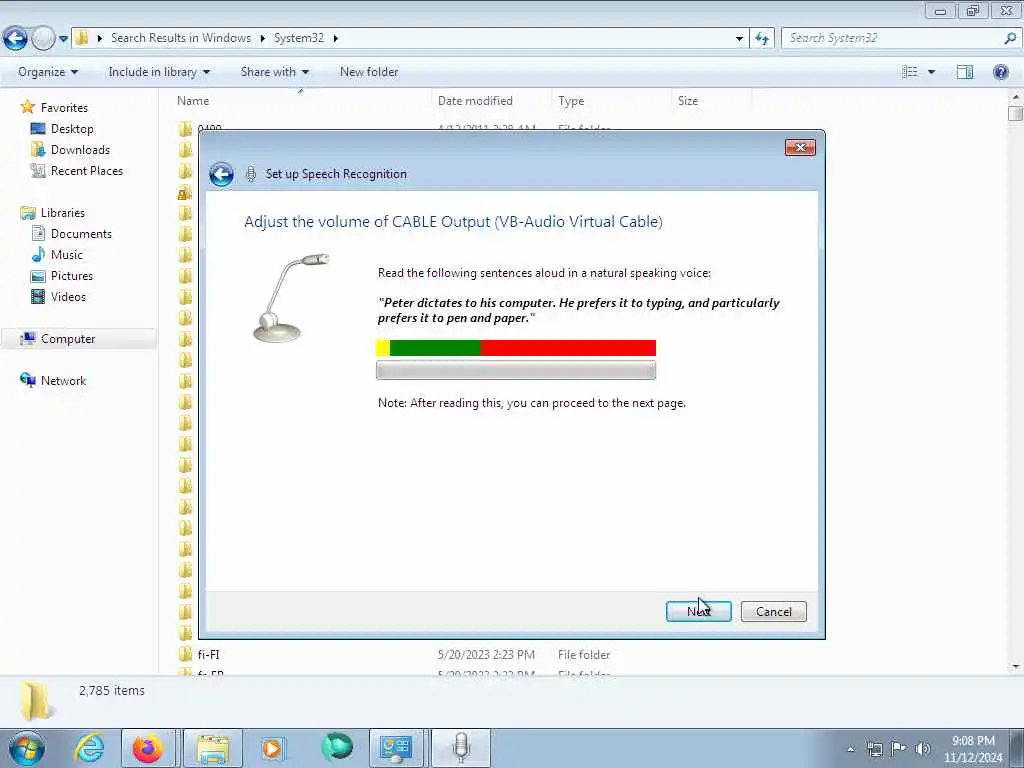This screenshot has height=768, width=1024.
Task: Open Pictures library
Action: click(x=72, y=276)
